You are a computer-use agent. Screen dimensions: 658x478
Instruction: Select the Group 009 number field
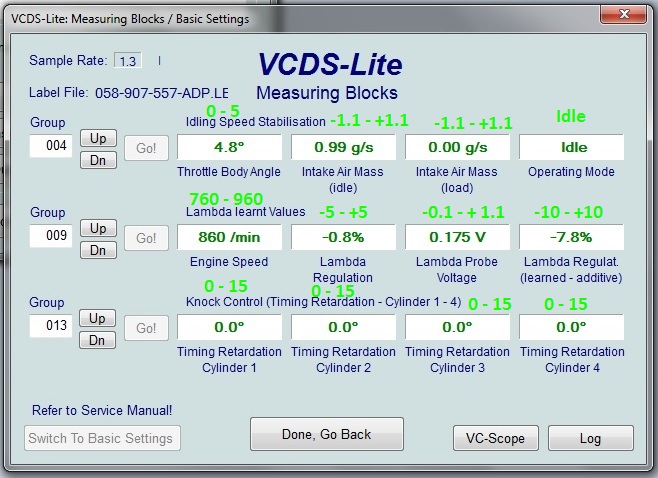(x=51, y=237)
